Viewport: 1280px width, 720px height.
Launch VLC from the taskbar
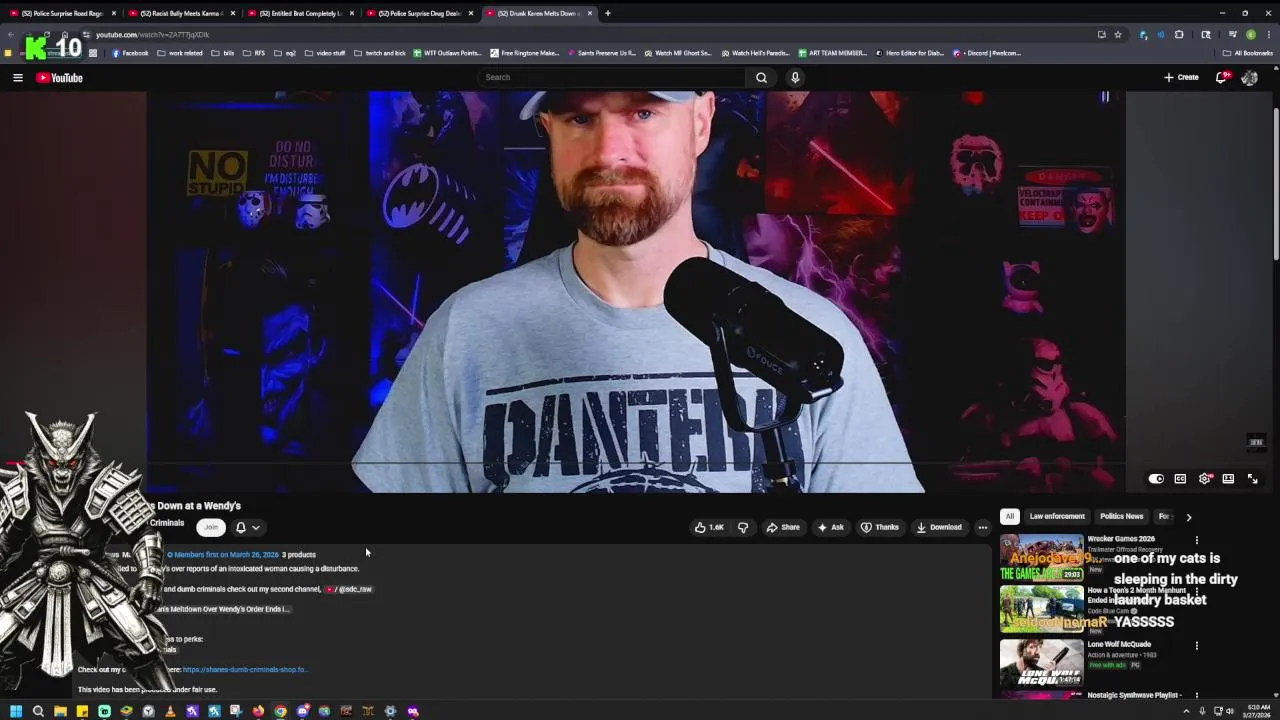tap(170, 711)
